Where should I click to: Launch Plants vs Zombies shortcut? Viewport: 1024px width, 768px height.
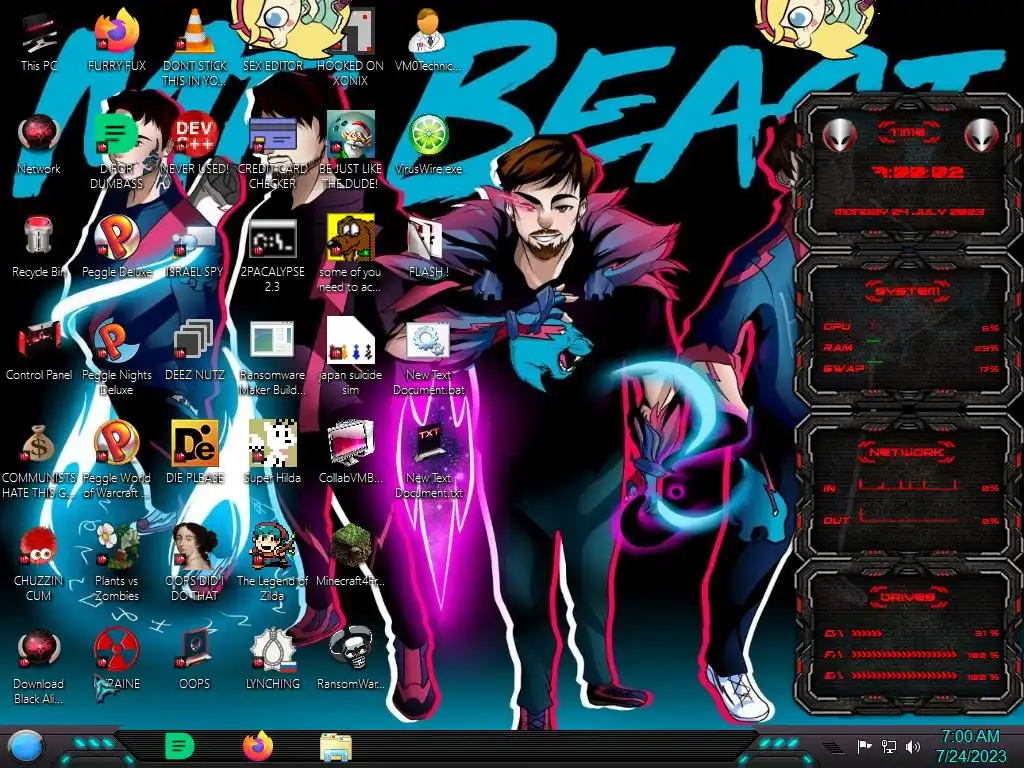click(x=116, y=563)
